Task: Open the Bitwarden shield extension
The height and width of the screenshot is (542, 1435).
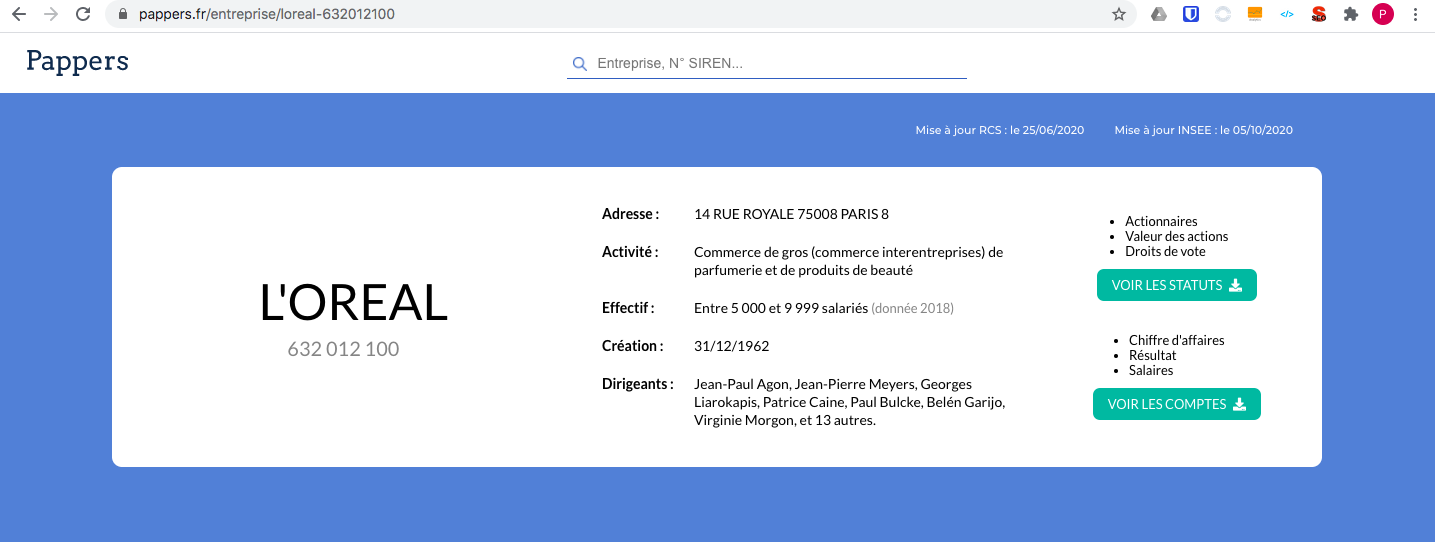Action: 1190,14
